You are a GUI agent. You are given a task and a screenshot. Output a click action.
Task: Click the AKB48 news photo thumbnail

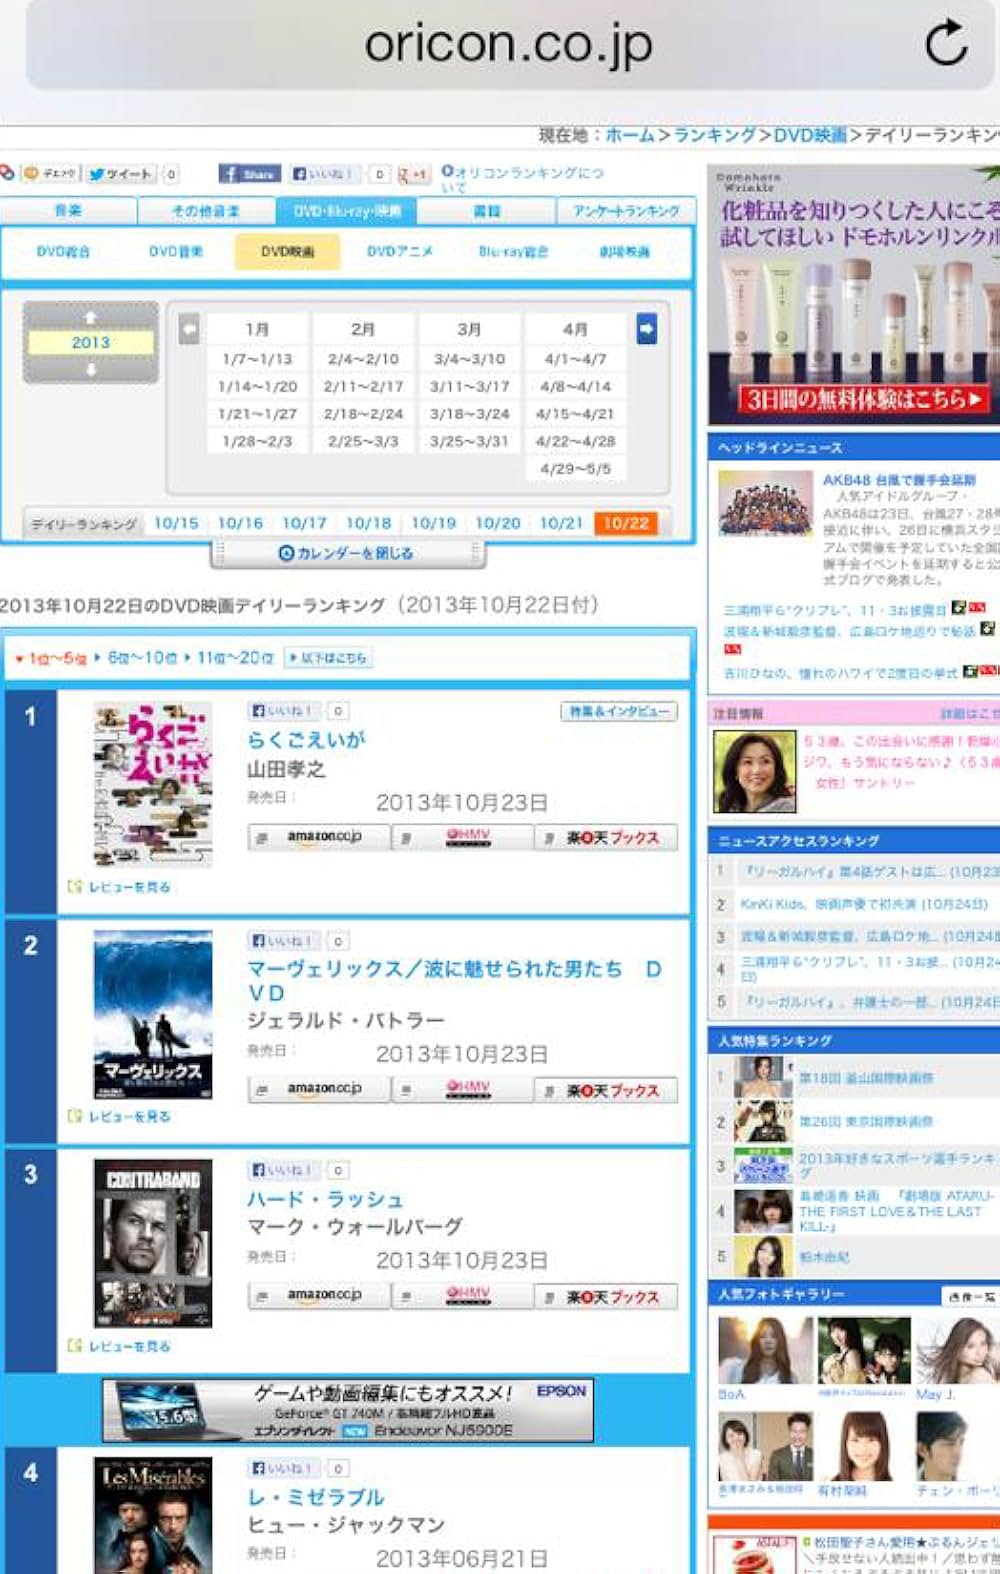click(x=765, y=502)
